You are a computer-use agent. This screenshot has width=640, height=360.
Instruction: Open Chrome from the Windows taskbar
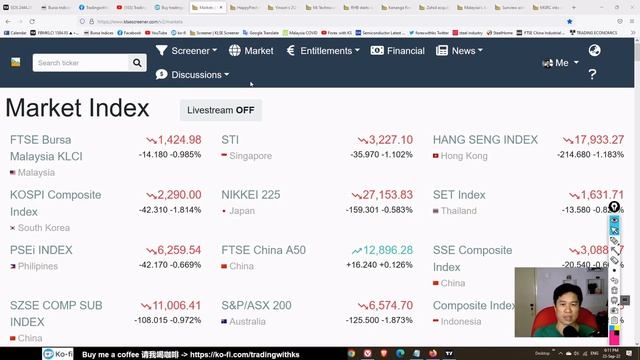pyautogui.click(x=351, y=353)
